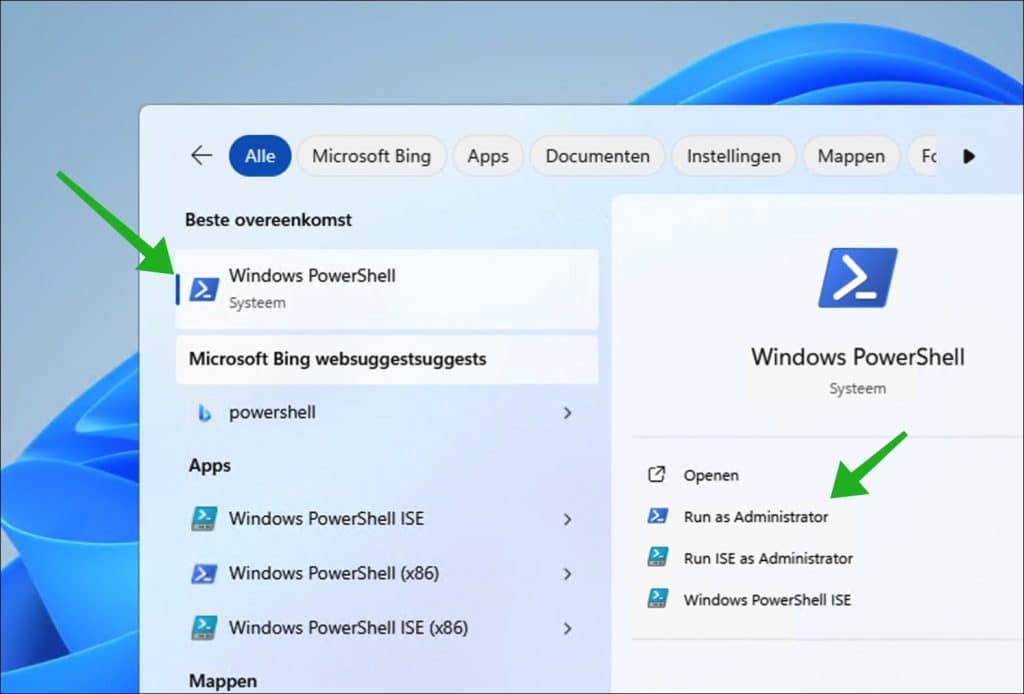Viewport: 1024px width, 694px height.
Task: Choose Run ISE as Administrator
Action: 767,558
